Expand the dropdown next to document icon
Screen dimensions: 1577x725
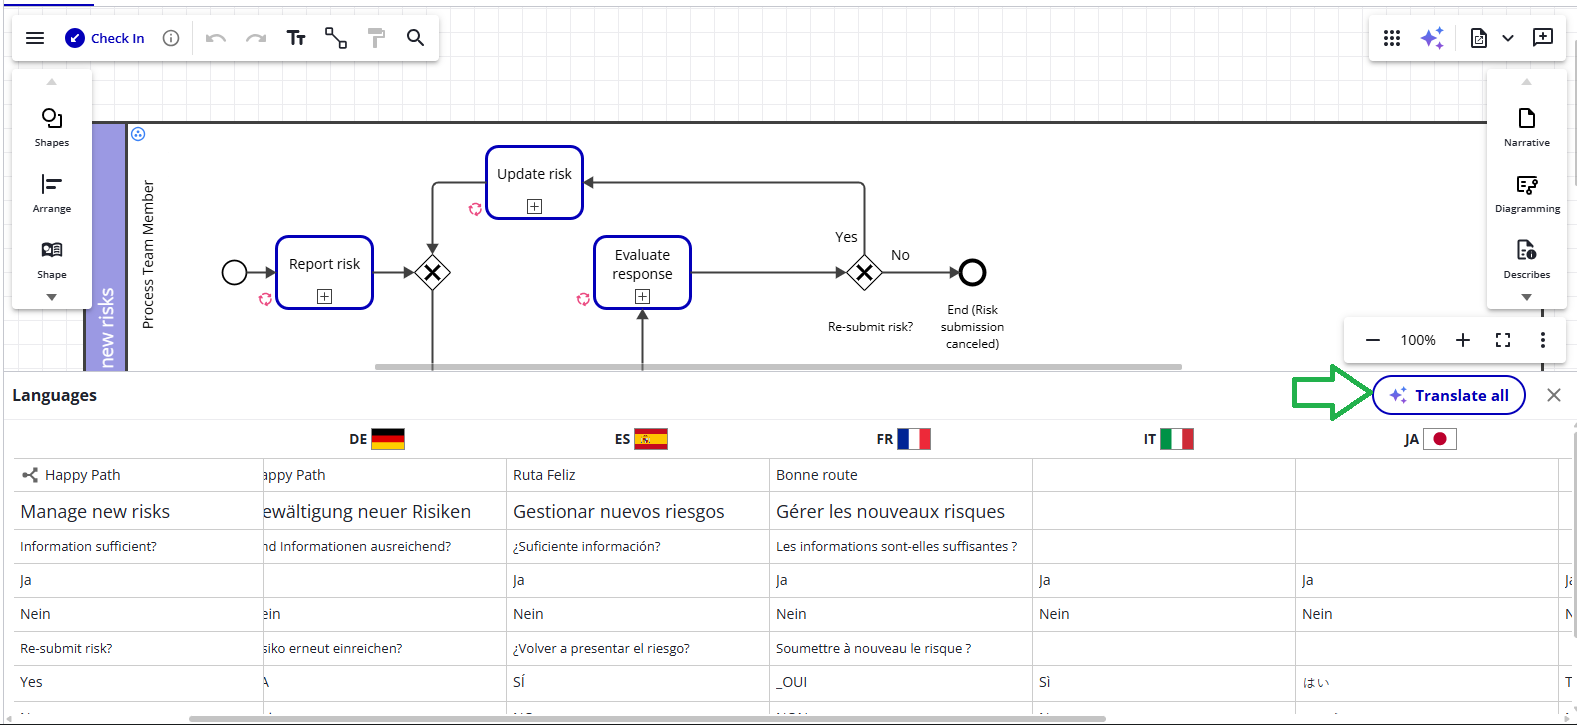[1508, 38]
